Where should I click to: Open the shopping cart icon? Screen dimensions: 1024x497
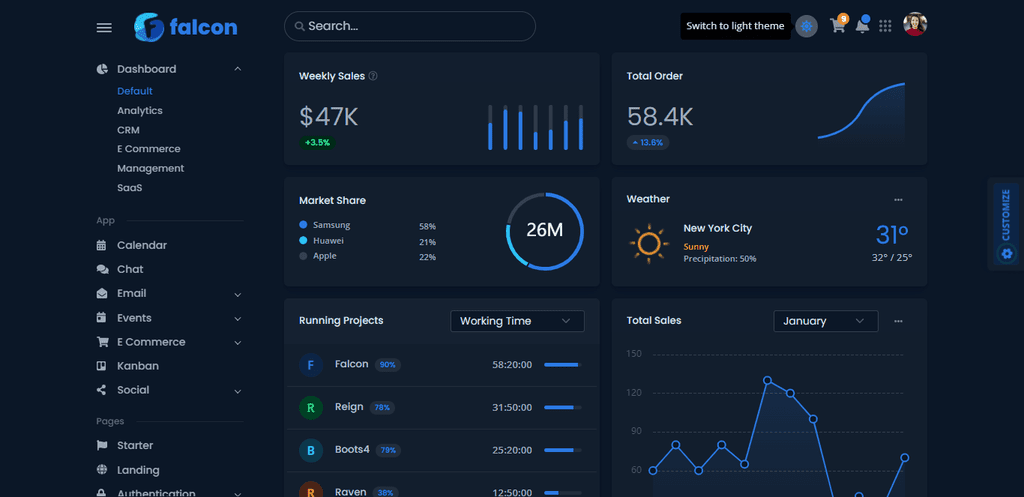point(837,26)
